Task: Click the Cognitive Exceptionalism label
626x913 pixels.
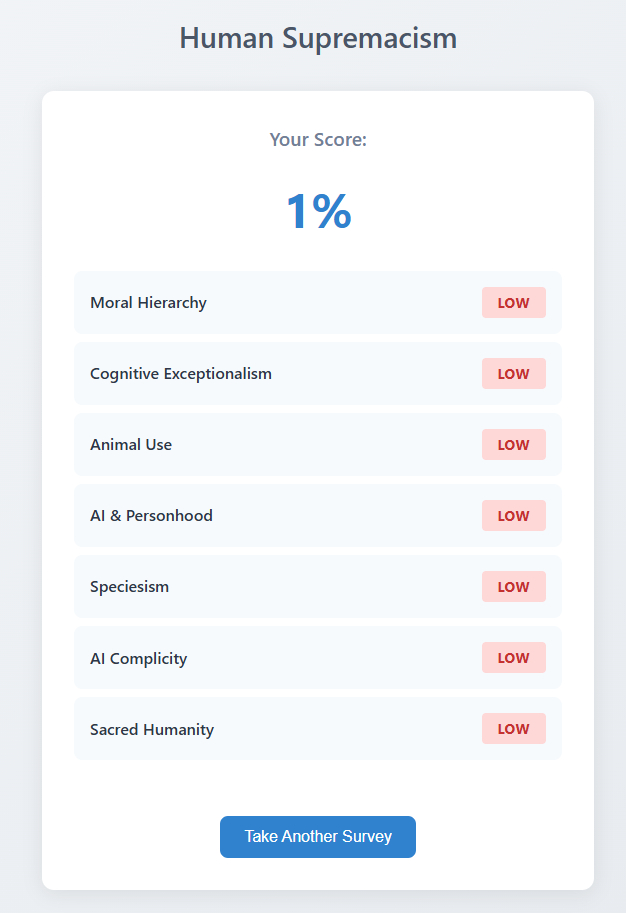Action: 181,374
